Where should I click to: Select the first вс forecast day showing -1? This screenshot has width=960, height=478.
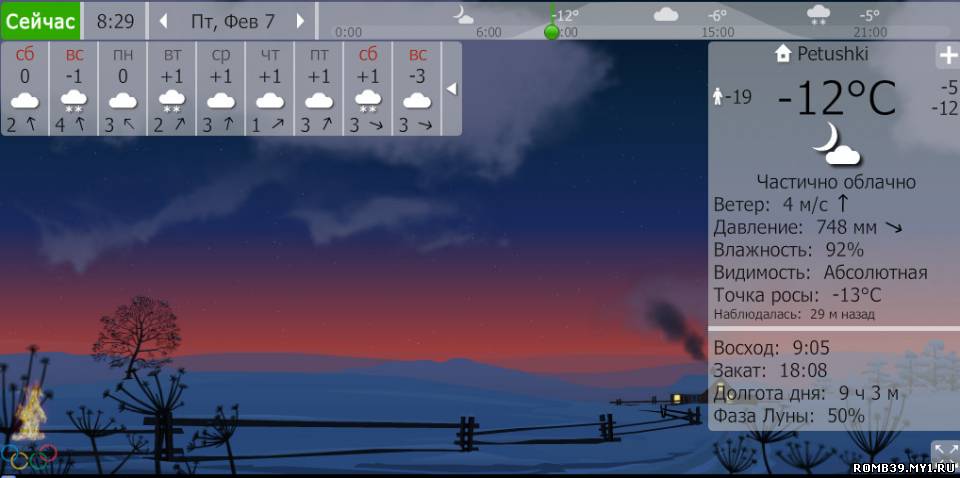coord(74,88)
